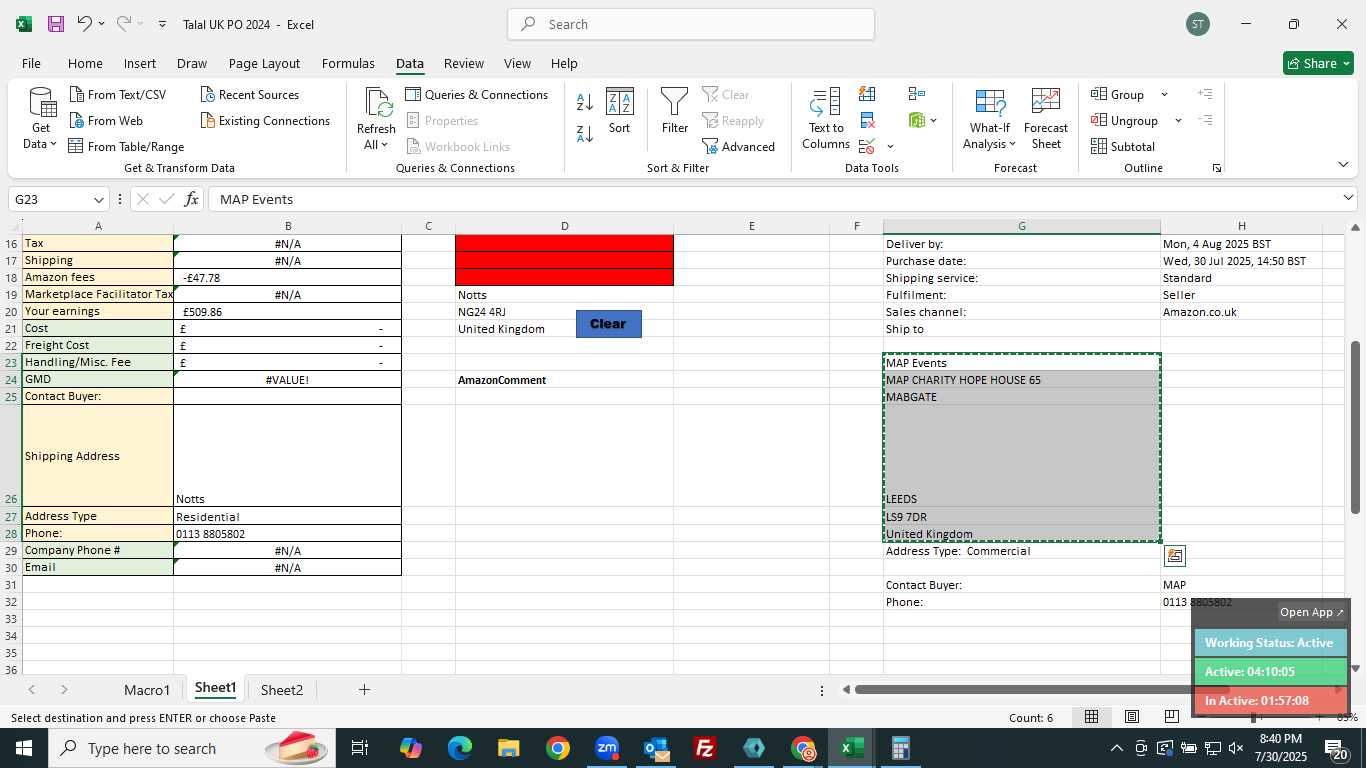Image resolution: width=1366 pixels, height=768 pixels.
Task: Click the Undo arrow icon
Action: click(x=85, y=24)
